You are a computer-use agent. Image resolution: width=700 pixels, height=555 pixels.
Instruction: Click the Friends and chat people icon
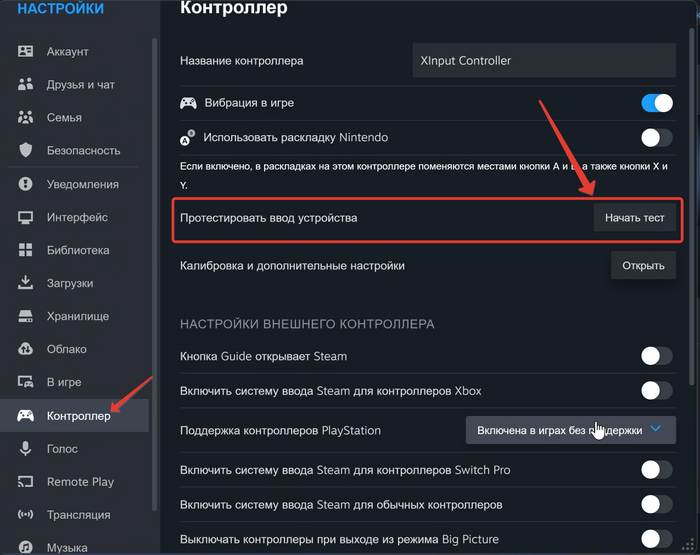tap(26, 85)
